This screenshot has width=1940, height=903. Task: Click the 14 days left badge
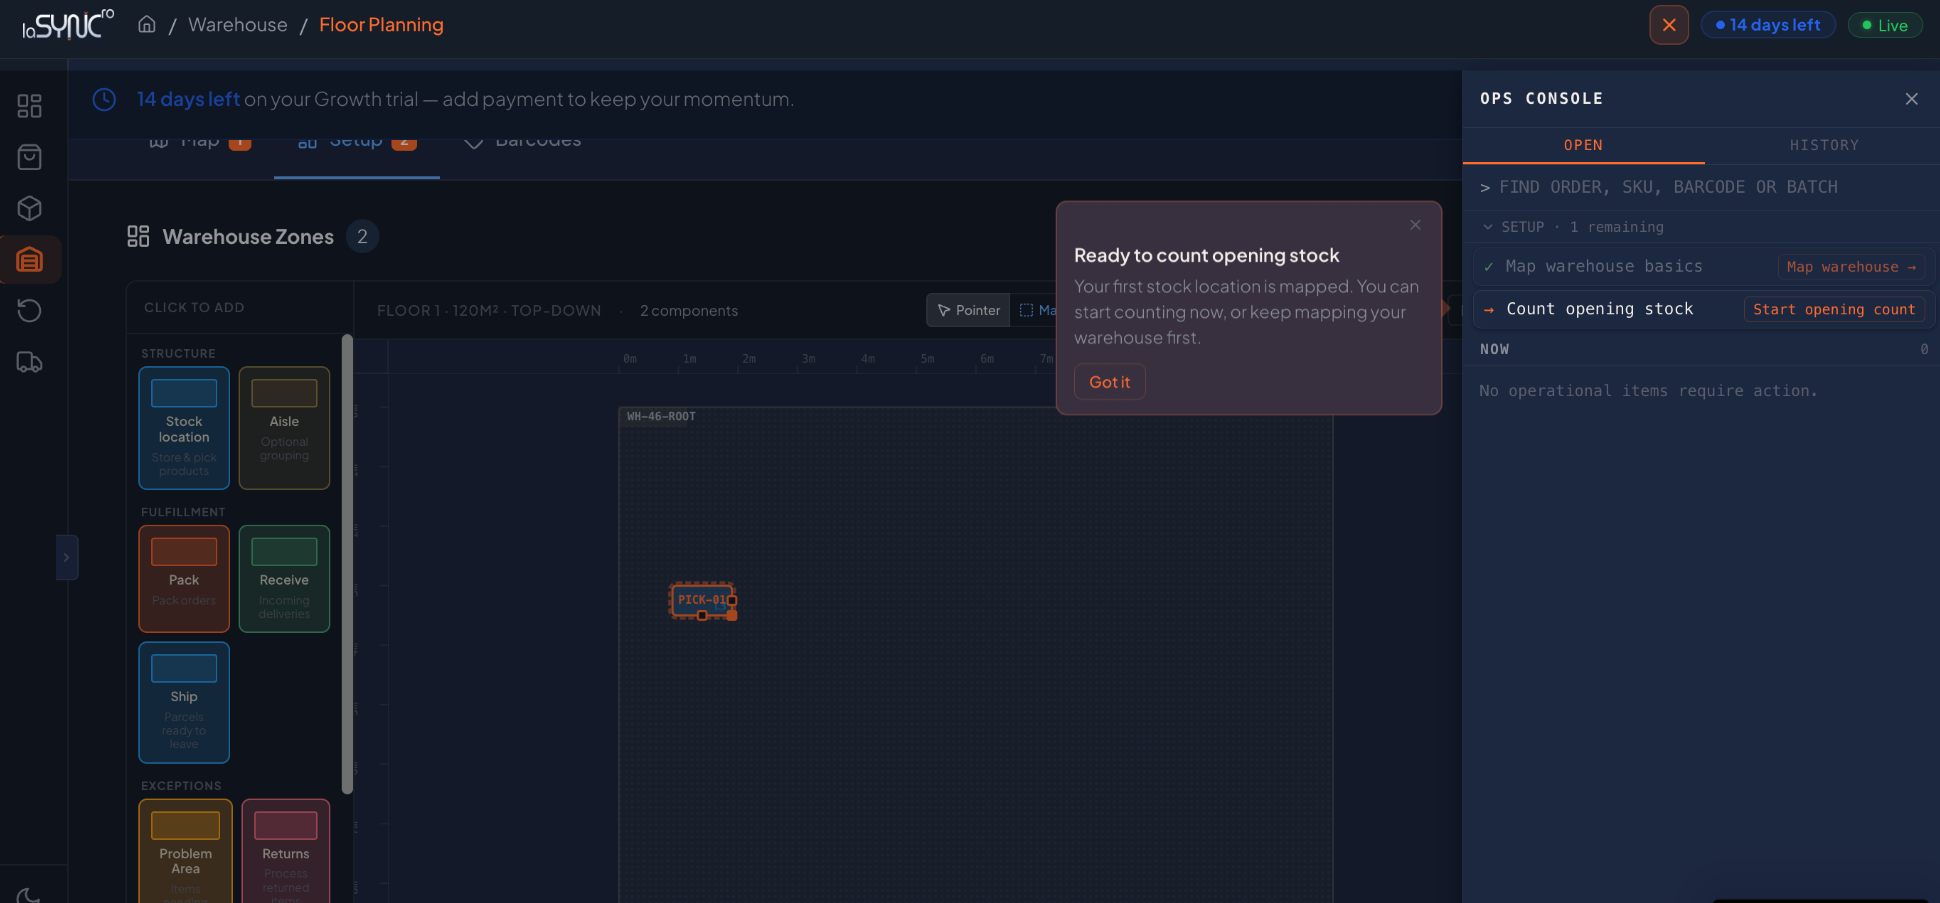click(1768, 25)
